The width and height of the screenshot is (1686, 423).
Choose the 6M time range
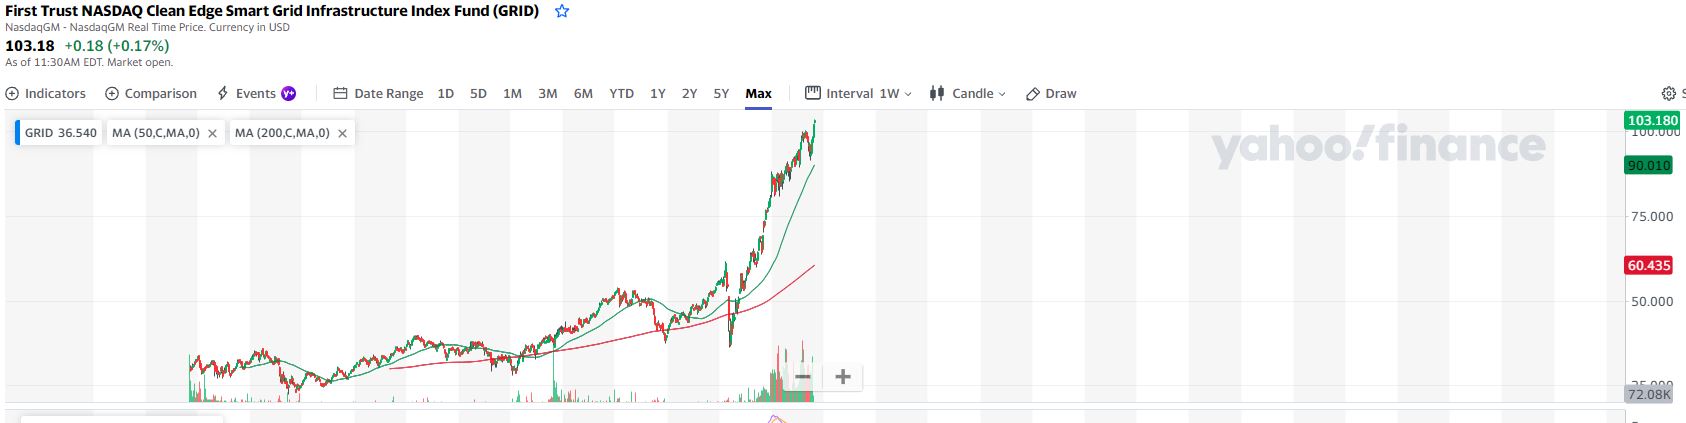(x=583, y=93)
